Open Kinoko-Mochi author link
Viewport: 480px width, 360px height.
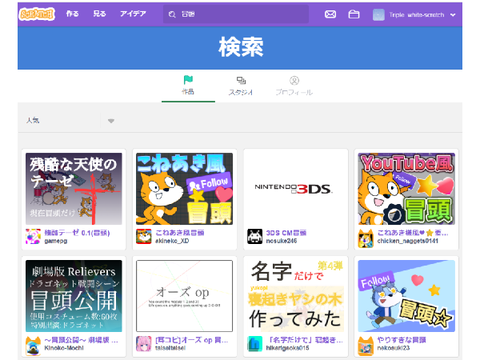point(64,348)
